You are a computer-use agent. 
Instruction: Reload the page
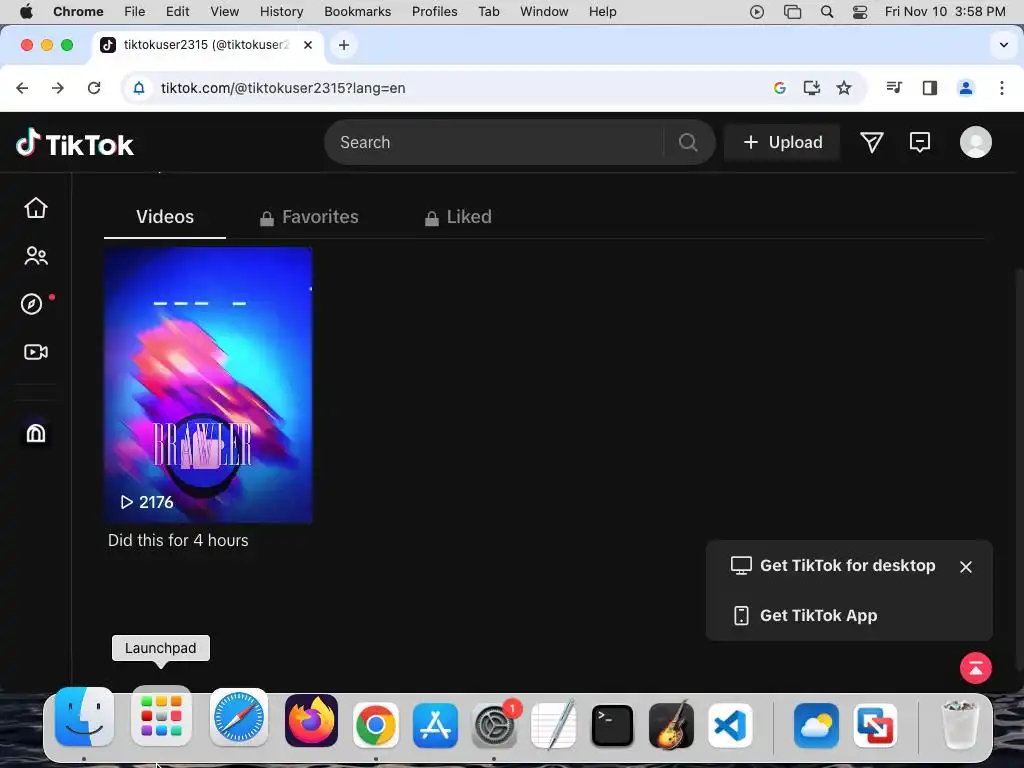[x=94, y=88]
